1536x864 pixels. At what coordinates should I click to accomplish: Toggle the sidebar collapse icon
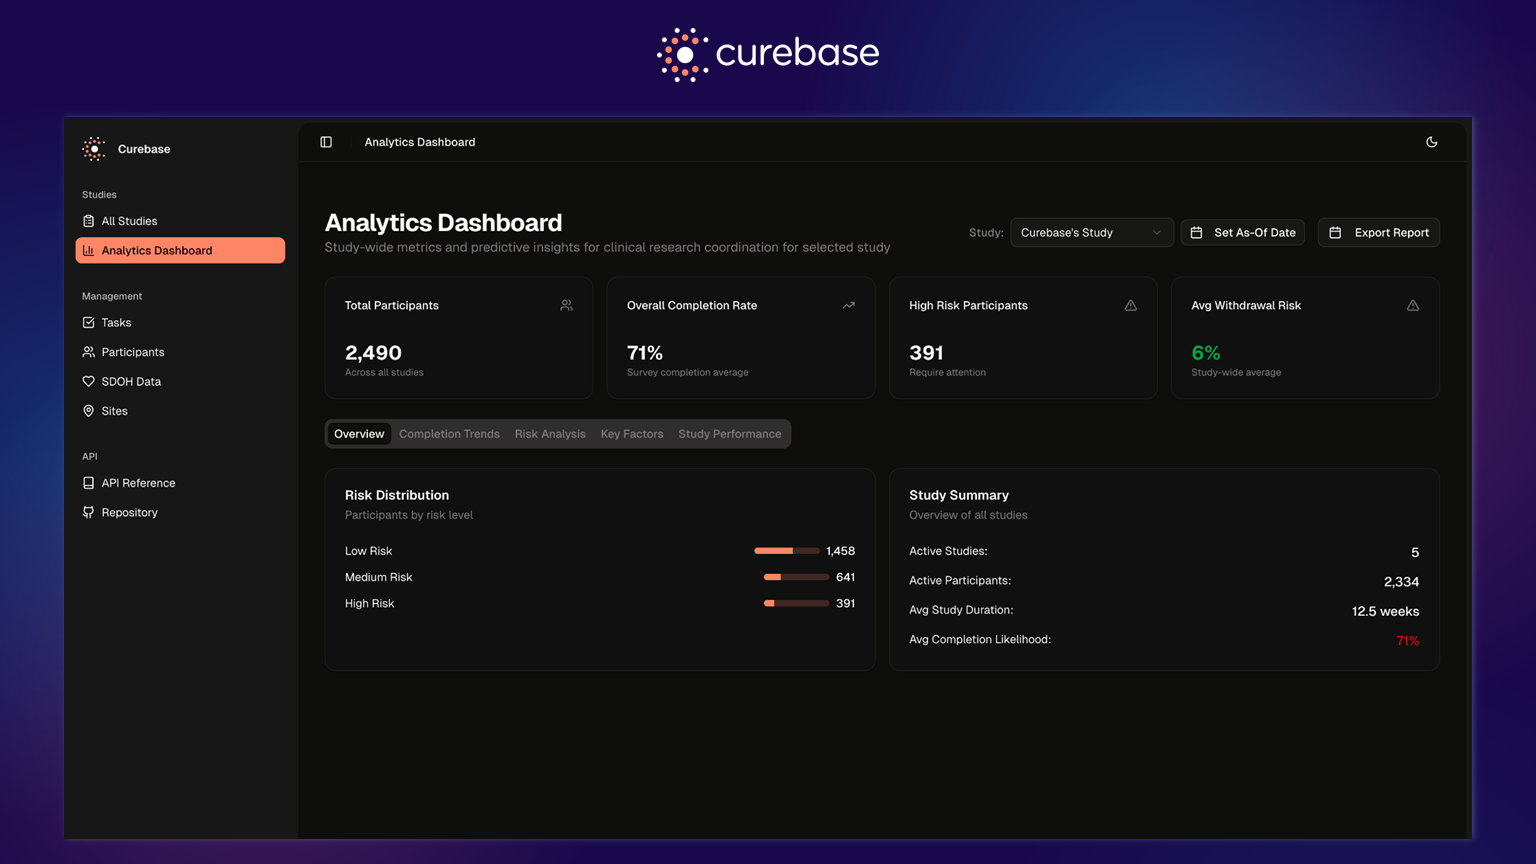[x=326, y=142]
